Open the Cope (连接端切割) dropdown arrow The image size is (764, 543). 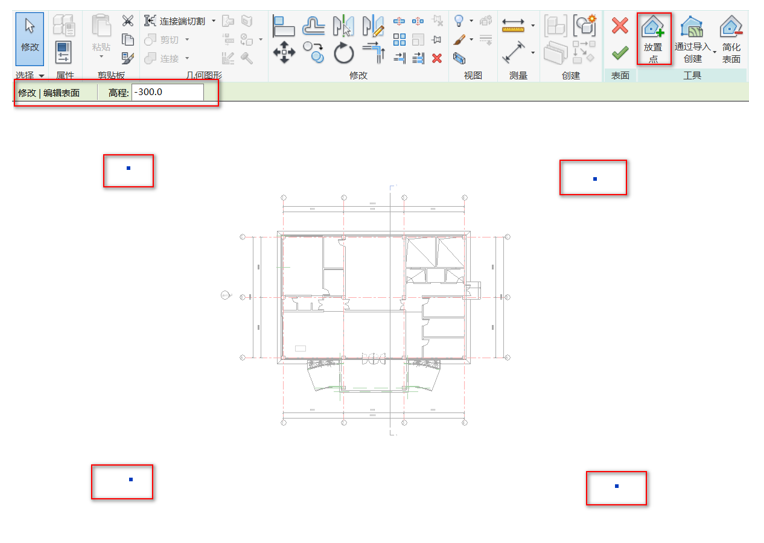(x=213, y=21)
